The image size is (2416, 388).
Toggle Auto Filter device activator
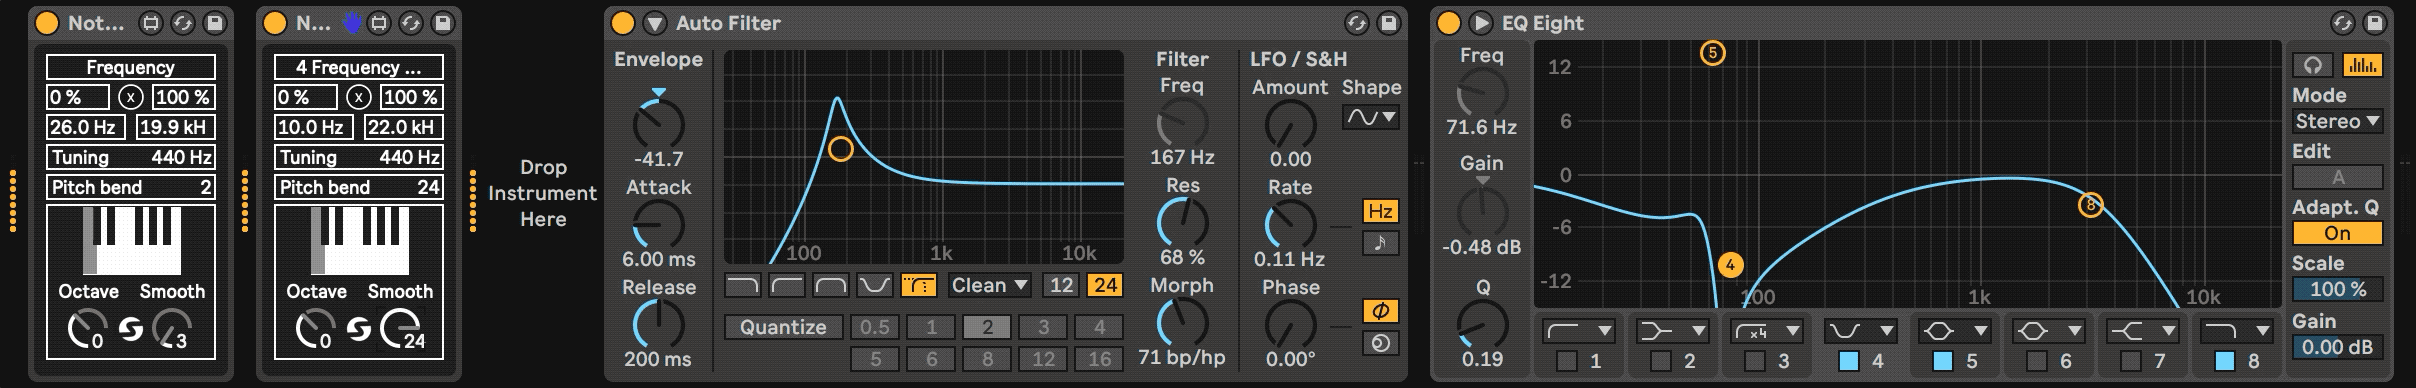click(622, 23)
